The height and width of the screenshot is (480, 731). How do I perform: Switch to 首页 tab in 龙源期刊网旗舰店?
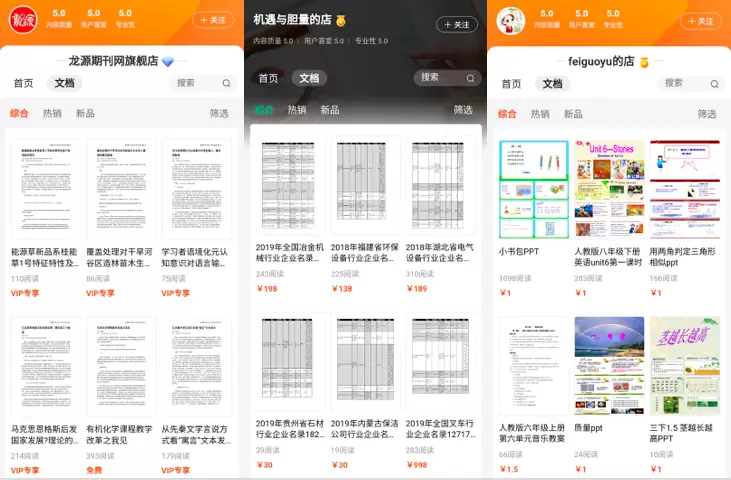23,84
